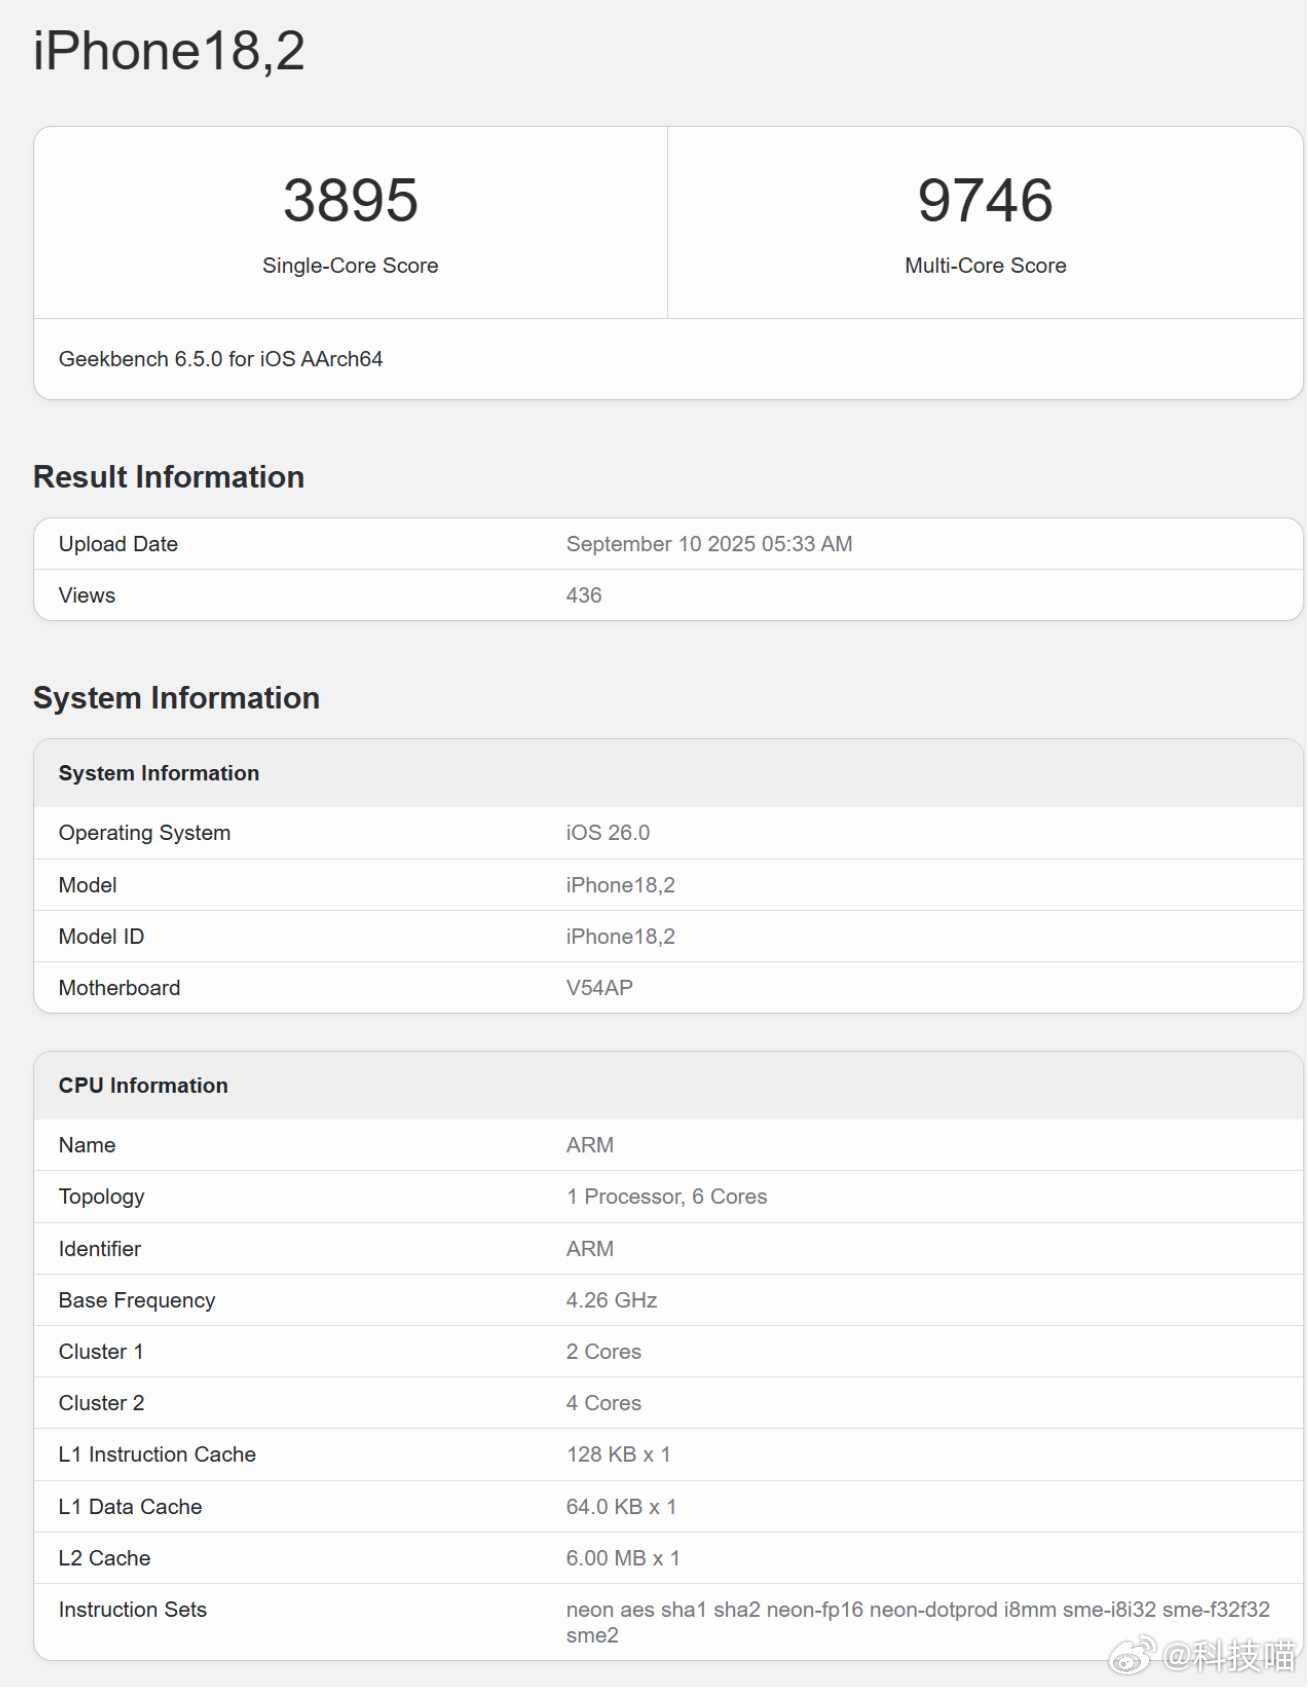Click the large System Information section heading
The width and height of the screenshot is (1308, 1688).
point(176,698)
